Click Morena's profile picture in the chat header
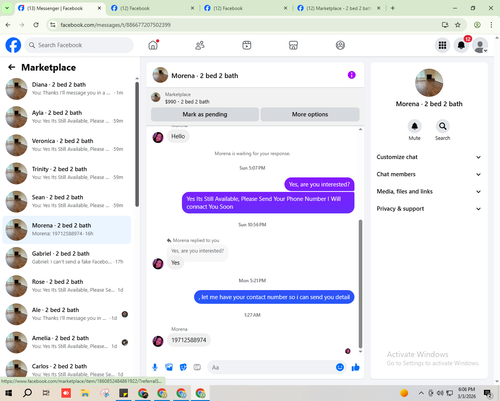Screen dimensions: 500x401 pos(160,75)
